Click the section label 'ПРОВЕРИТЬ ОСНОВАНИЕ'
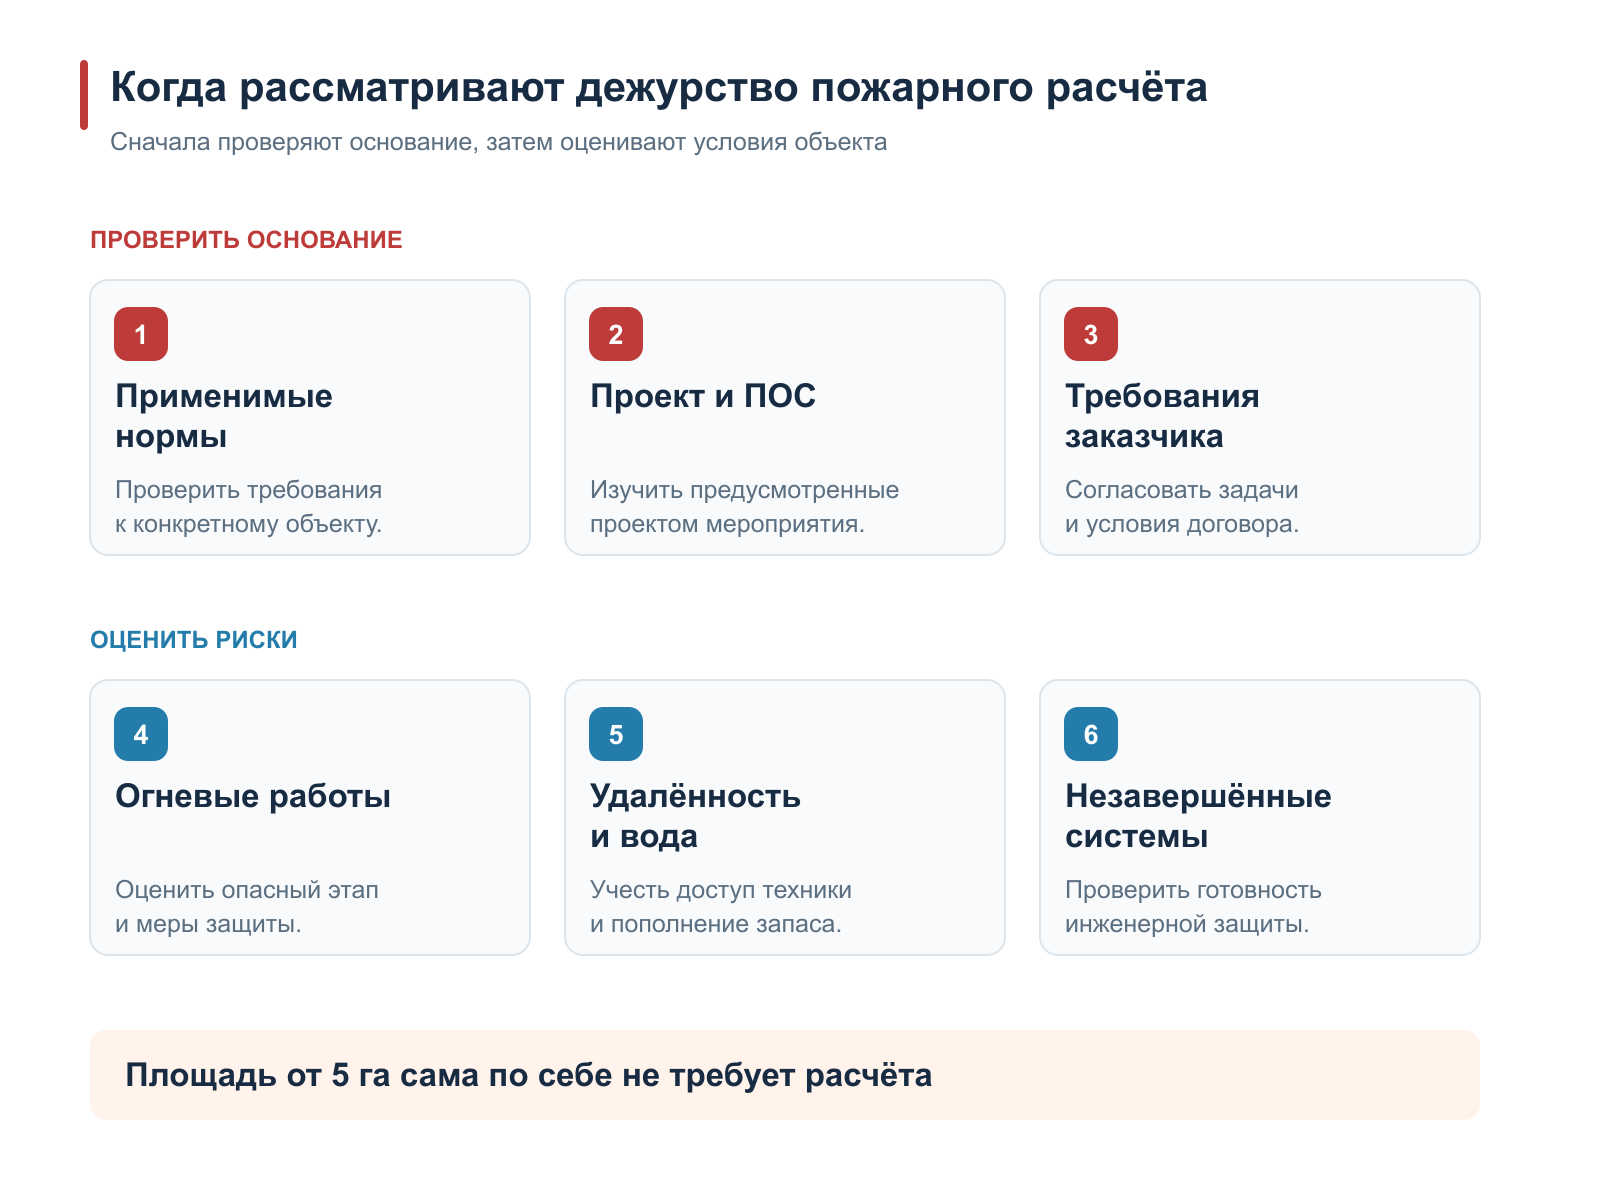 (246, 240)
